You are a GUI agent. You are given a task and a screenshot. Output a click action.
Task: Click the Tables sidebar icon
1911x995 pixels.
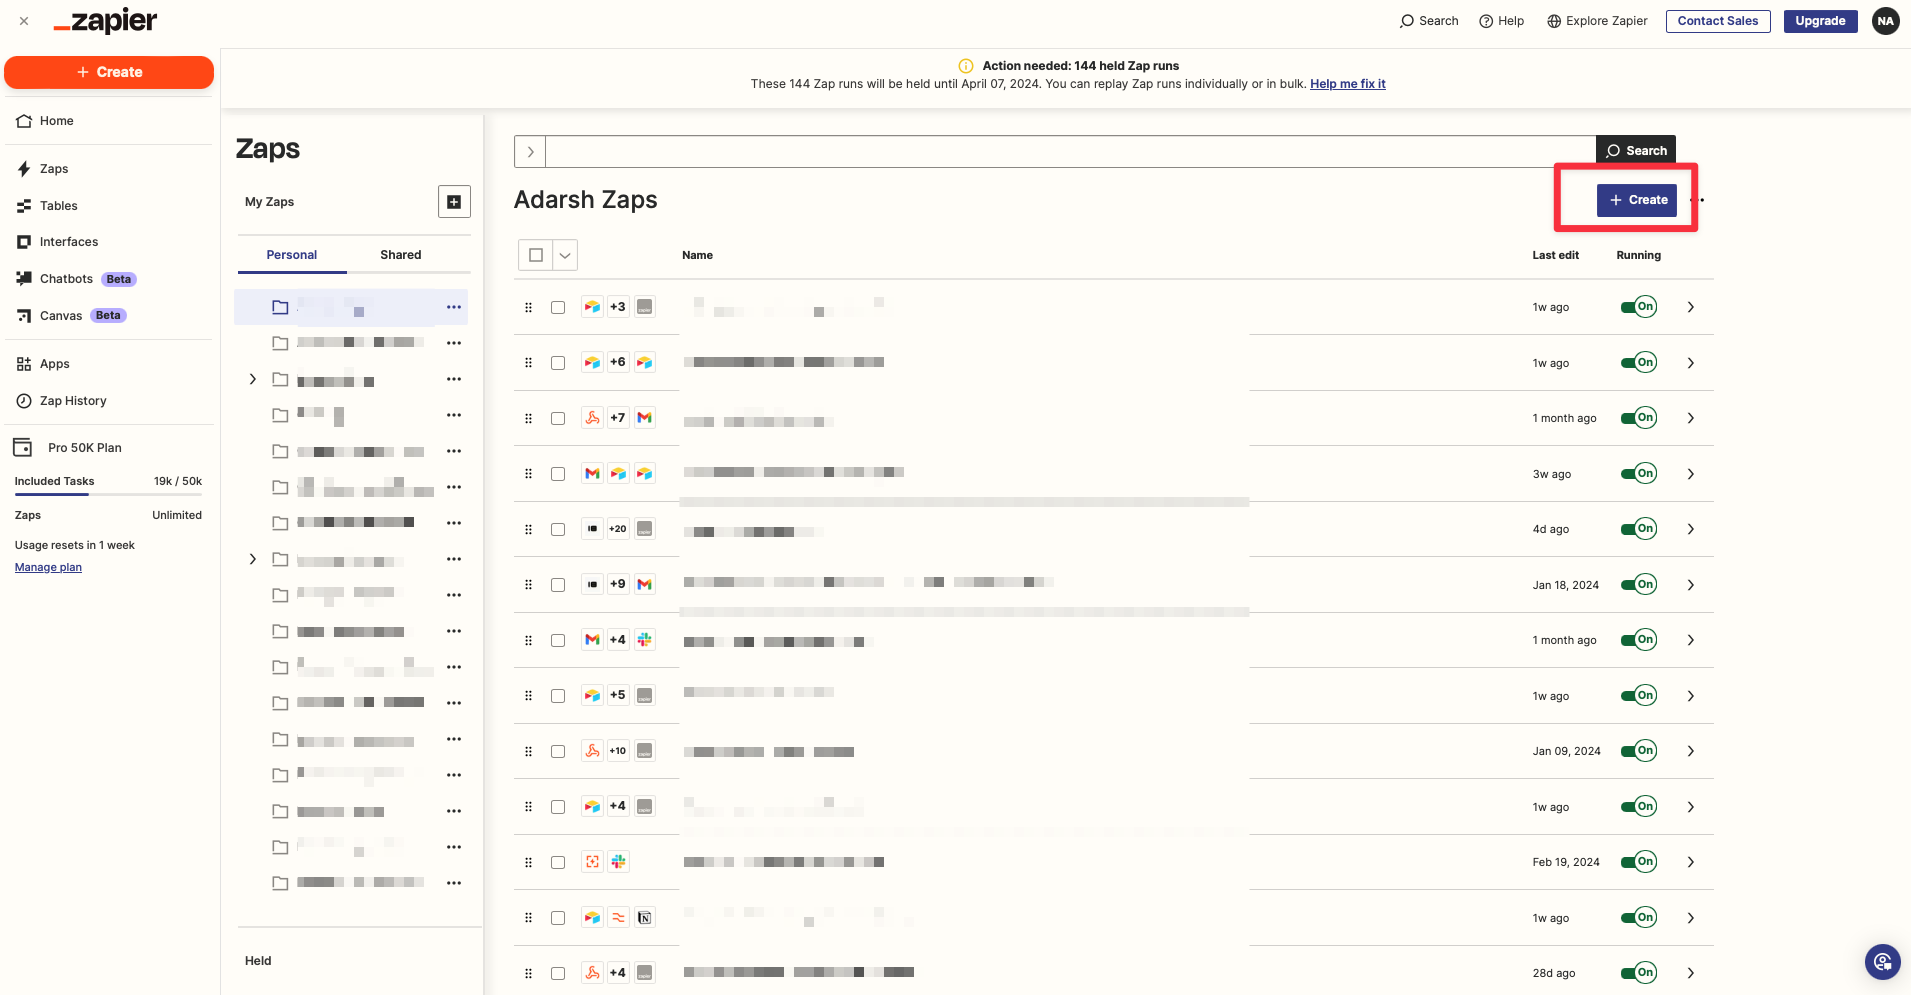(x=24, y=206)
